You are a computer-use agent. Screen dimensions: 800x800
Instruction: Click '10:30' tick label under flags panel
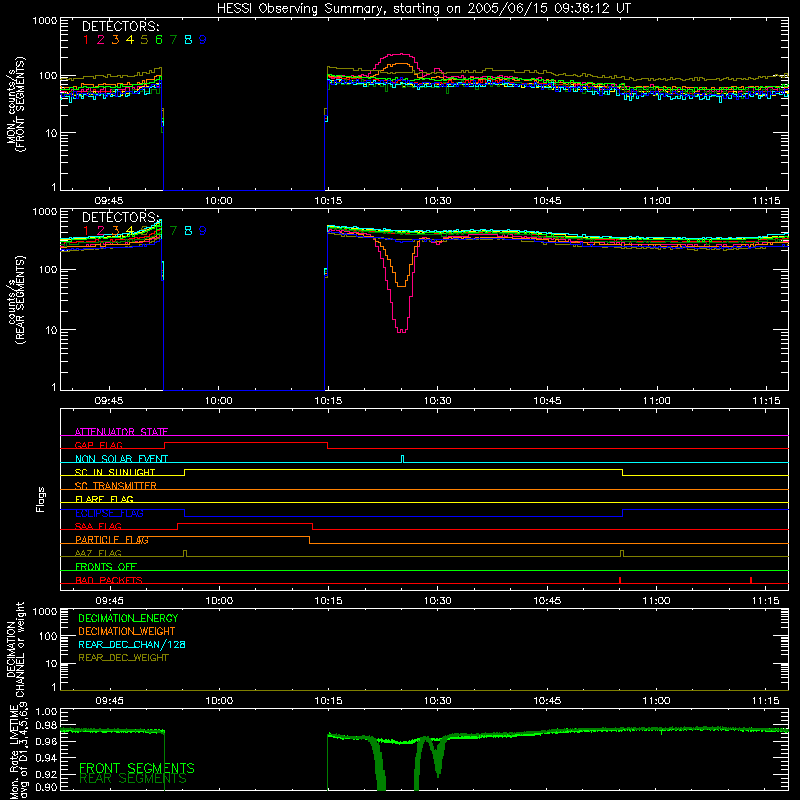437,600
